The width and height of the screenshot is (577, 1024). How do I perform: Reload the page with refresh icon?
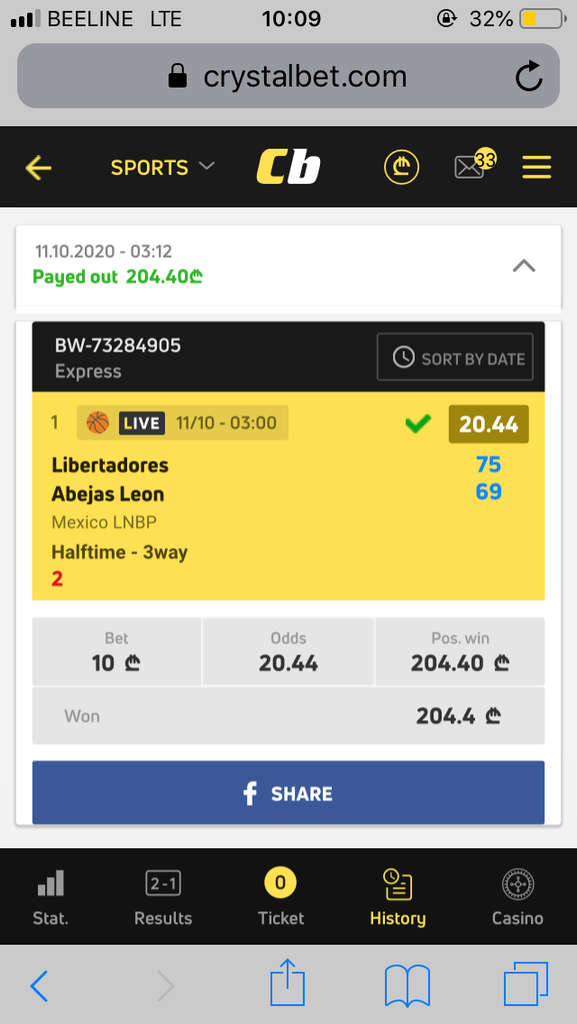(528, 76)
